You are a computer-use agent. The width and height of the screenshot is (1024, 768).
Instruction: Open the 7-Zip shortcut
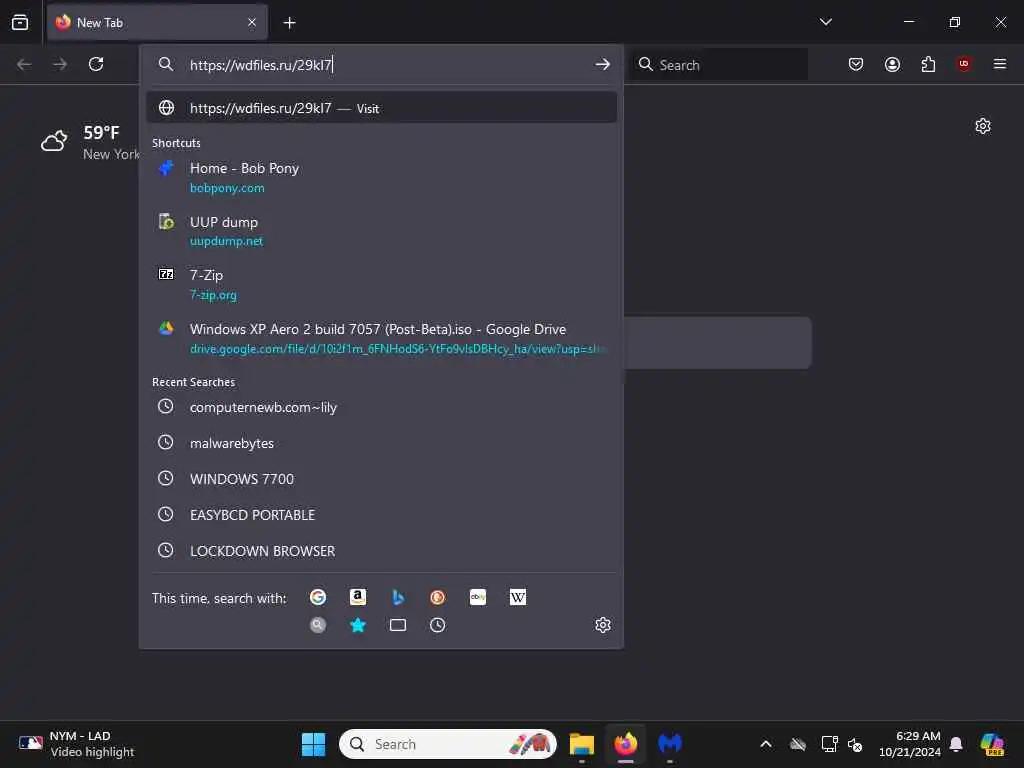381,284
